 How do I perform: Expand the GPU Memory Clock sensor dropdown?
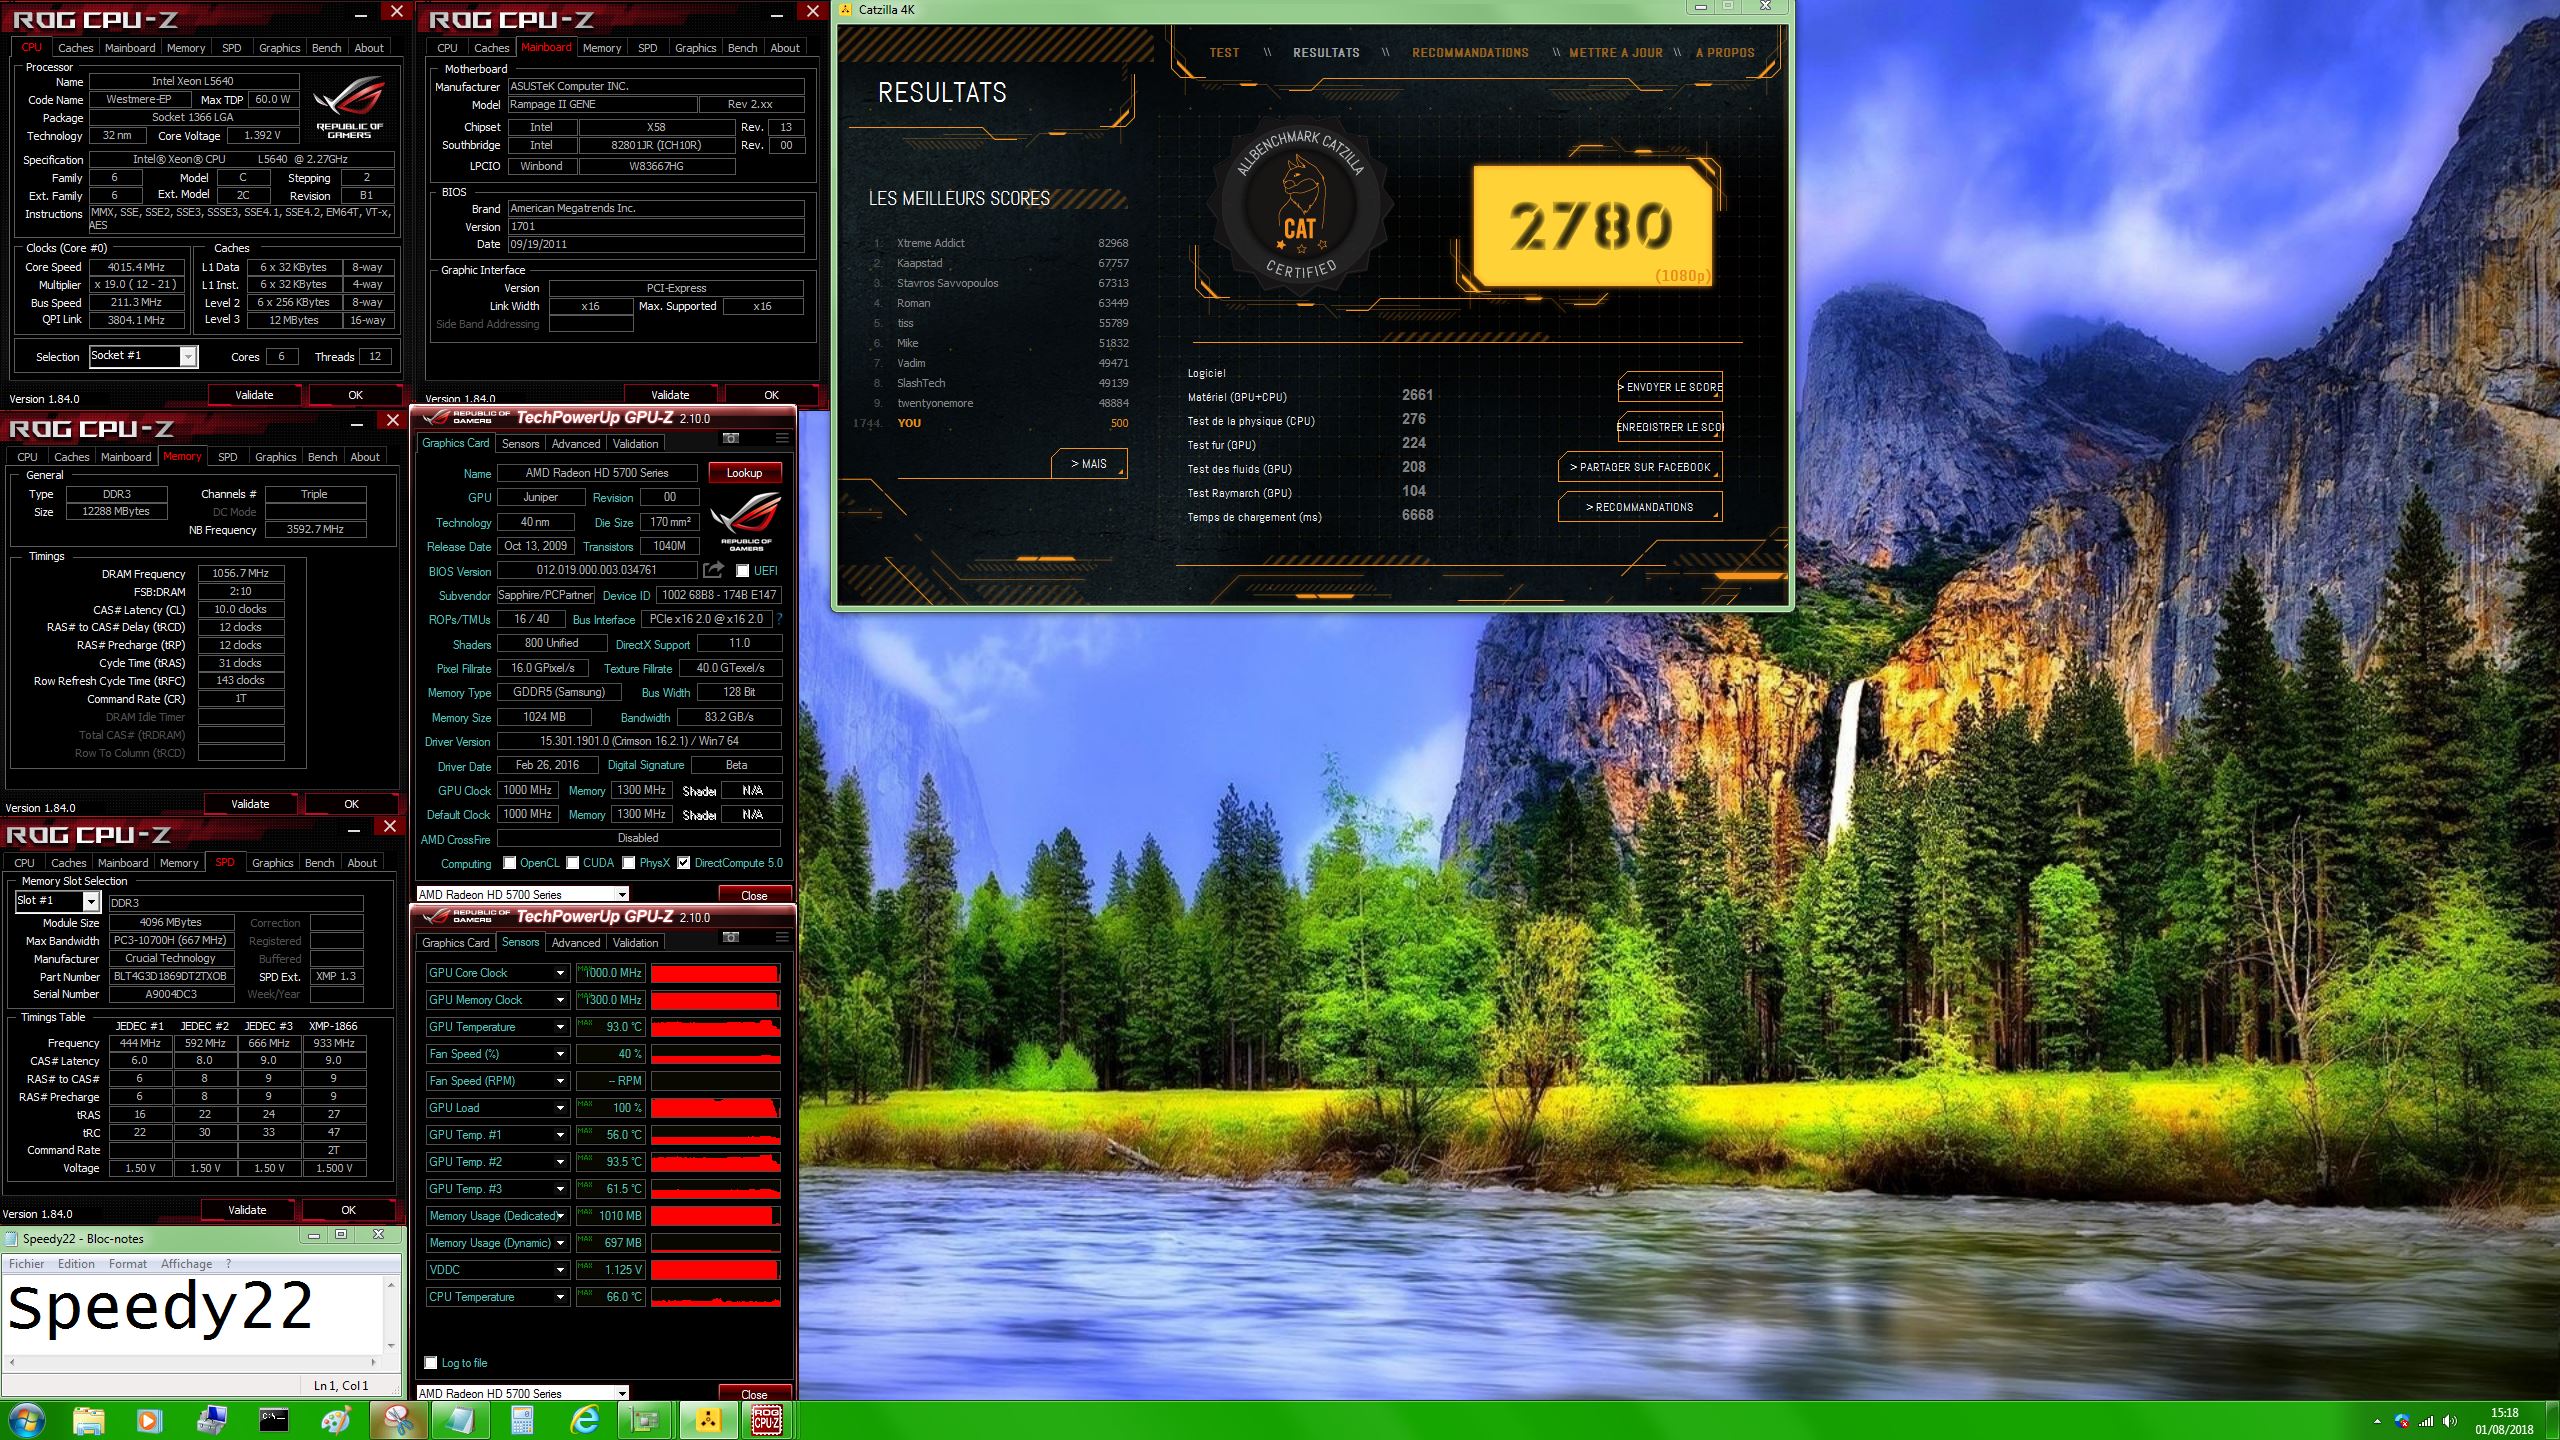(x=560, y=1000)
